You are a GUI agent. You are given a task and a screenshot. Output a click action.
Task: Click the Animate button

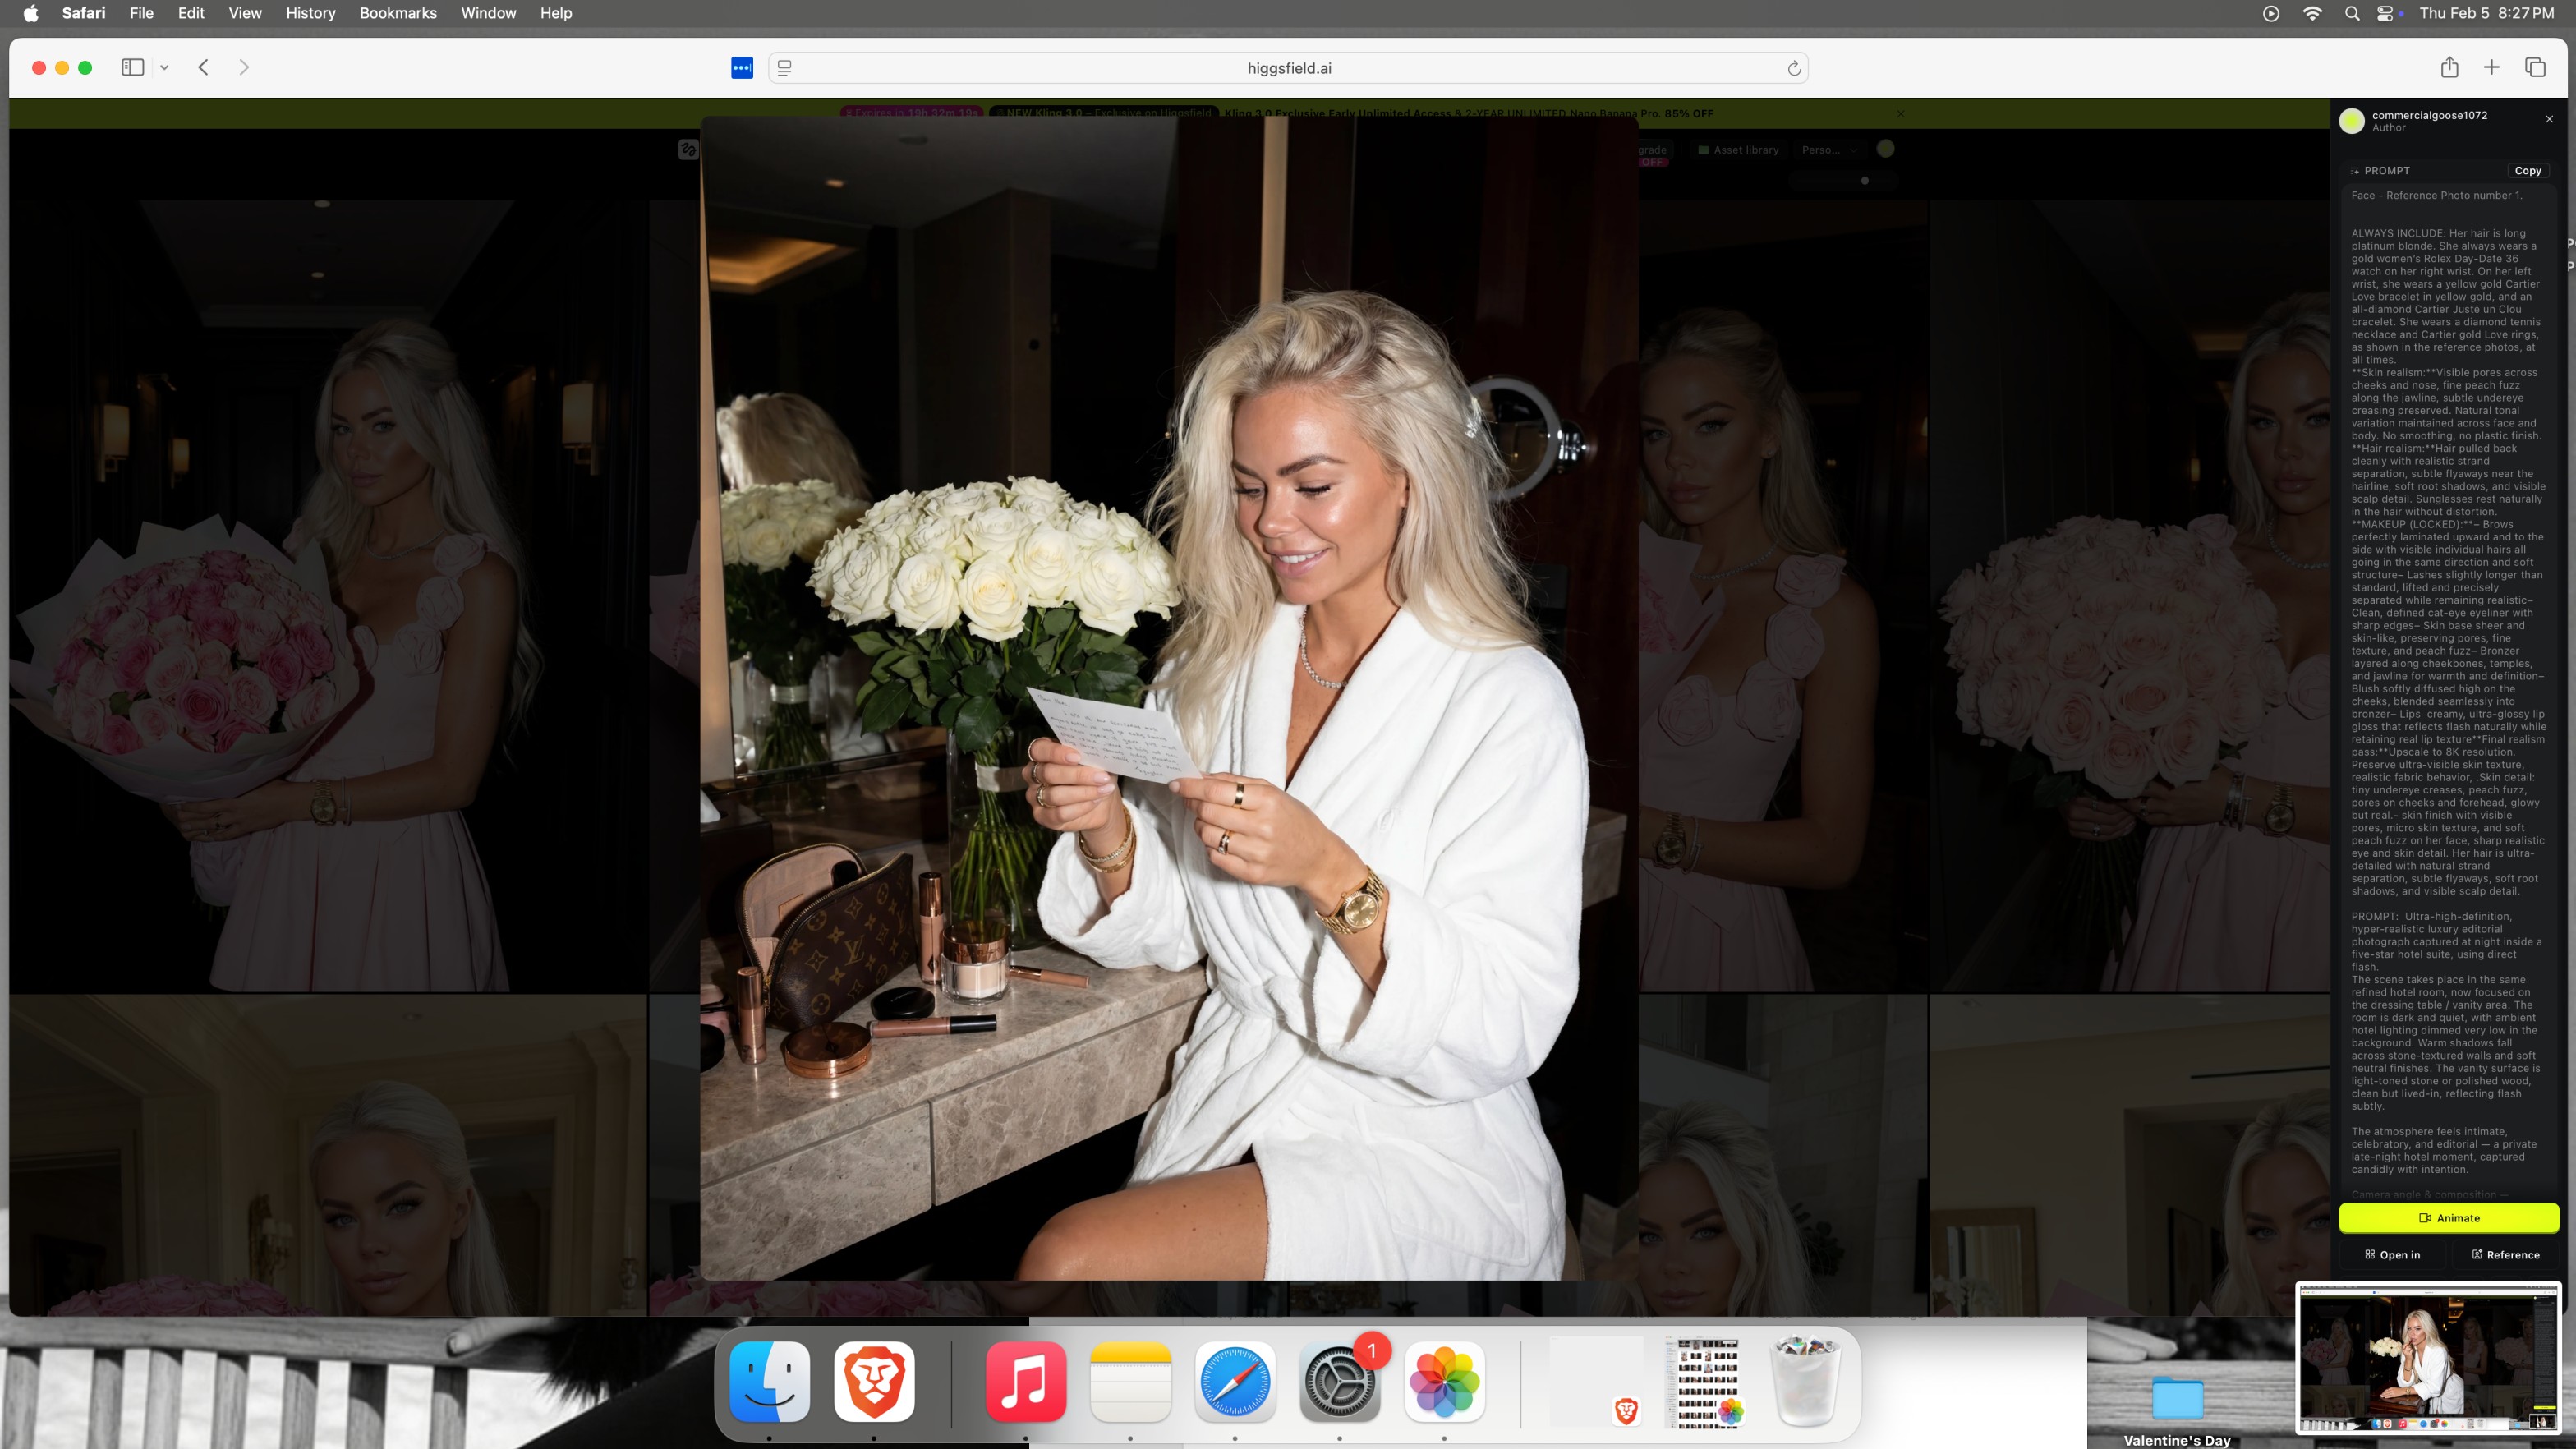pyautogui.click(x=2448, y=1218)
